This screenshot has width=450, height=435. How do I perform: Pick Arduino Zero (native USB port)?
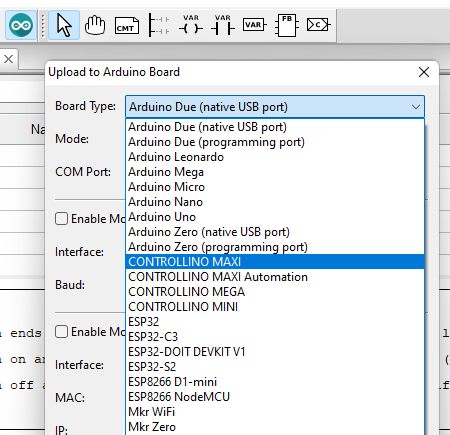[x=275, y=232]
